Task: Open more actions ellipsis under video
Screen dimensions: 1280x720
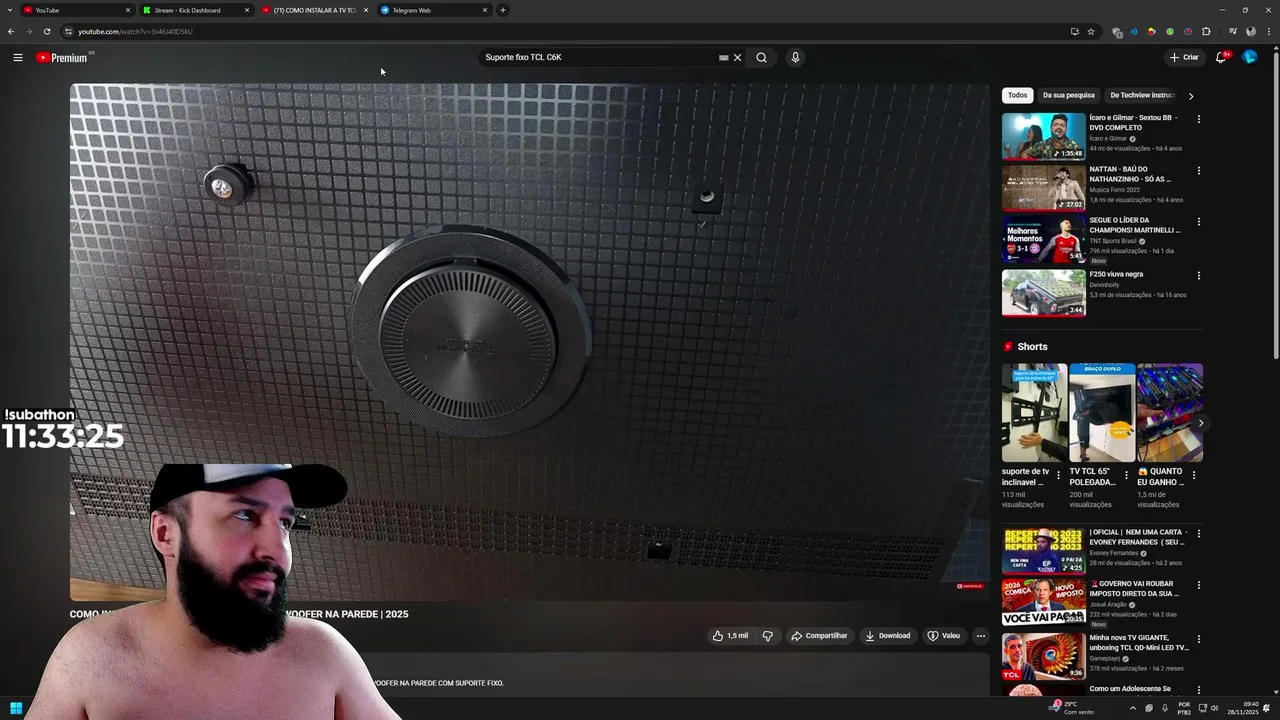Action: pos(980,636)
